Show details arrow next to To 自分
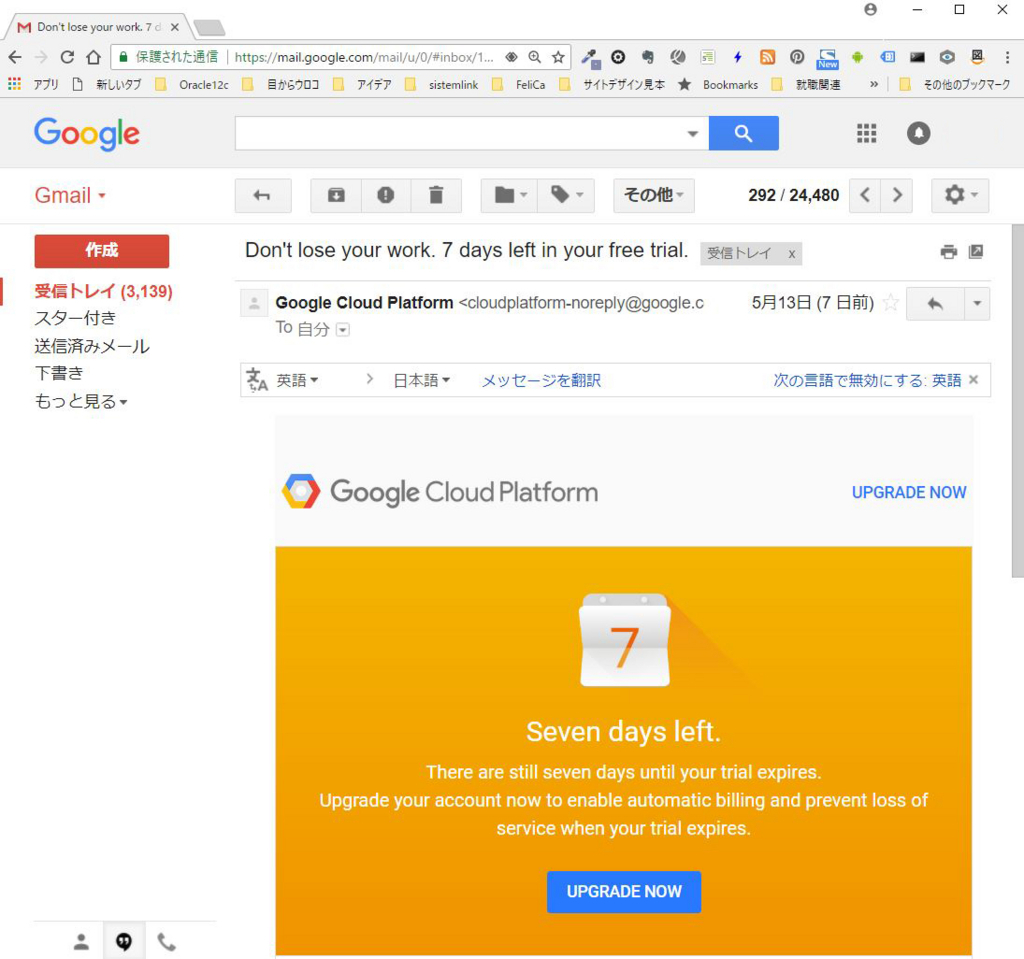Screen dimensions: 1024x959 [x=343, y=330]
